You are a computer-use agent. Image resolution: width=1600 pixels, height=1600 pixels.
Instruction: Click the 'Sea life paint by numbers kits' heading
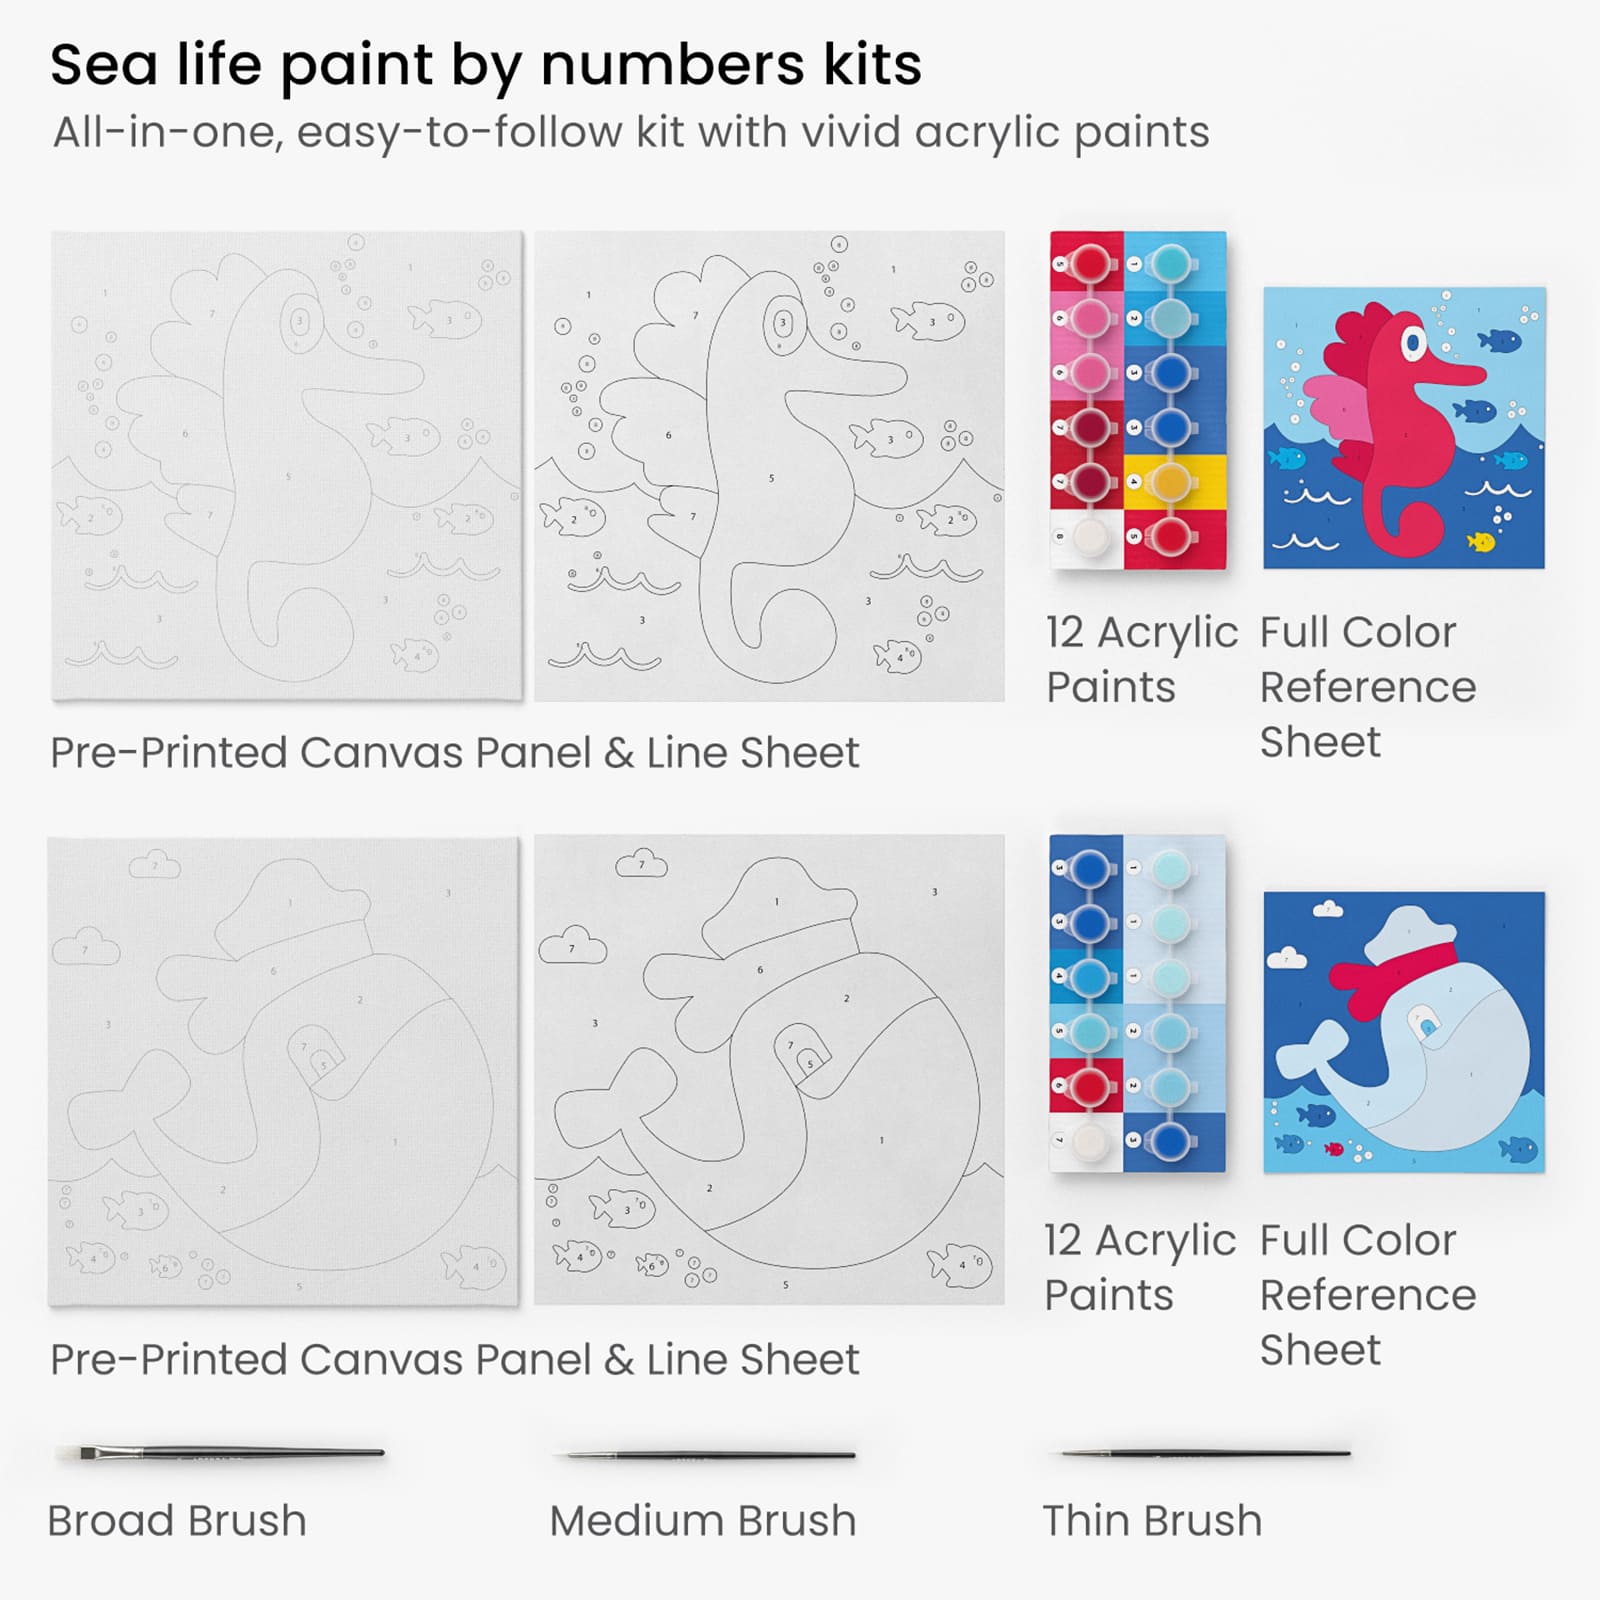pos(486,66)
